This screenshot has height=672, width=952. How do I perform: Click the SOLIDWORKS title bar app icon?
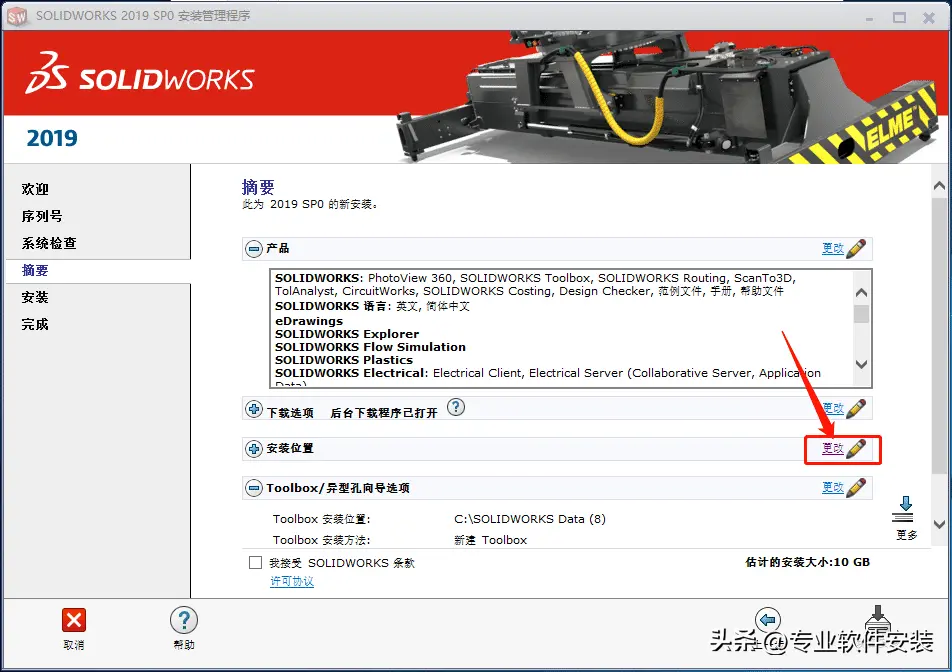pyautogui.click(x=17, y=16)
